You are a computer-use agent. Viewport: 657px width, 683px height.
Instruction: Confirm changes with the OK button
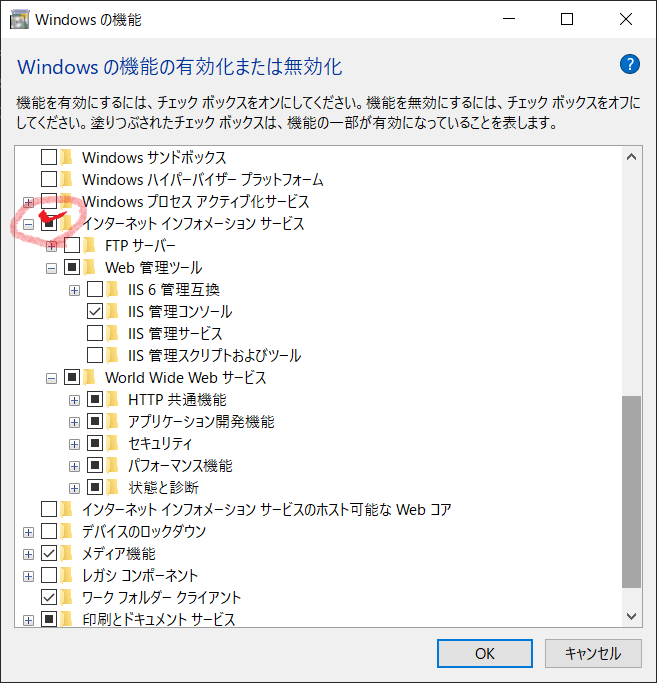click(x=484, y=653)
